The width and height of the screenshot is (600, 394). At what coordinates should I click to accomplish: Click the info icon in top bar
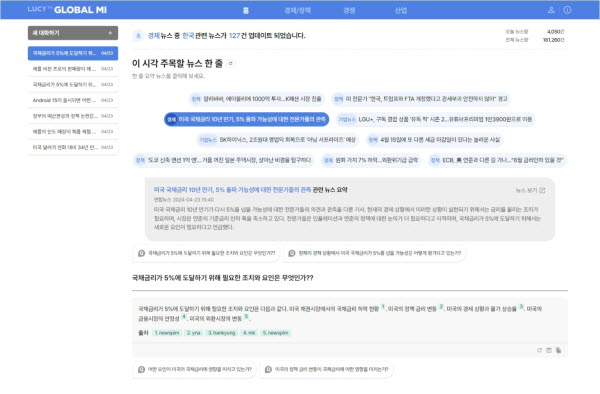567,10
